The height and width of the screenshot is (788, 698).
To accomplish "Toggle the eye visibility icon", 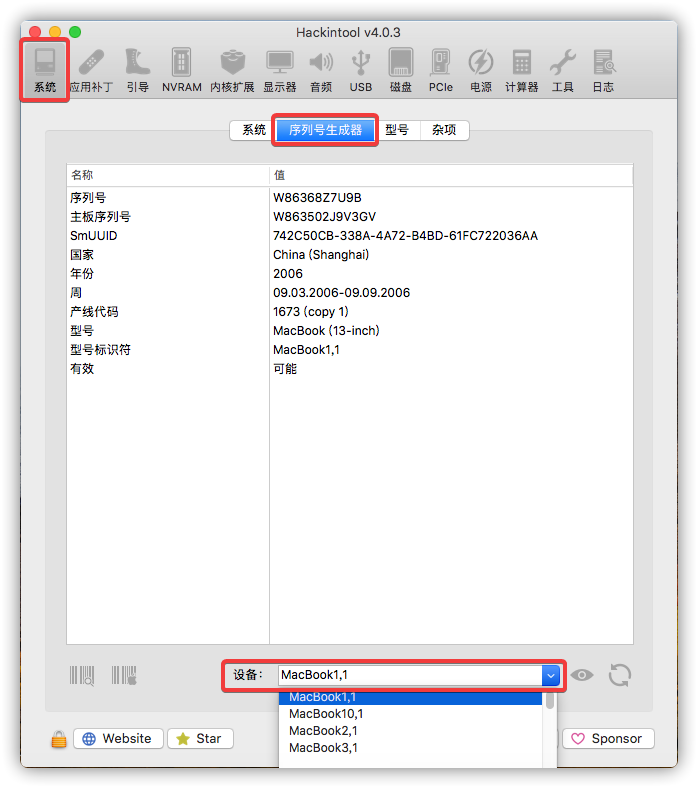I will (582, 675).
